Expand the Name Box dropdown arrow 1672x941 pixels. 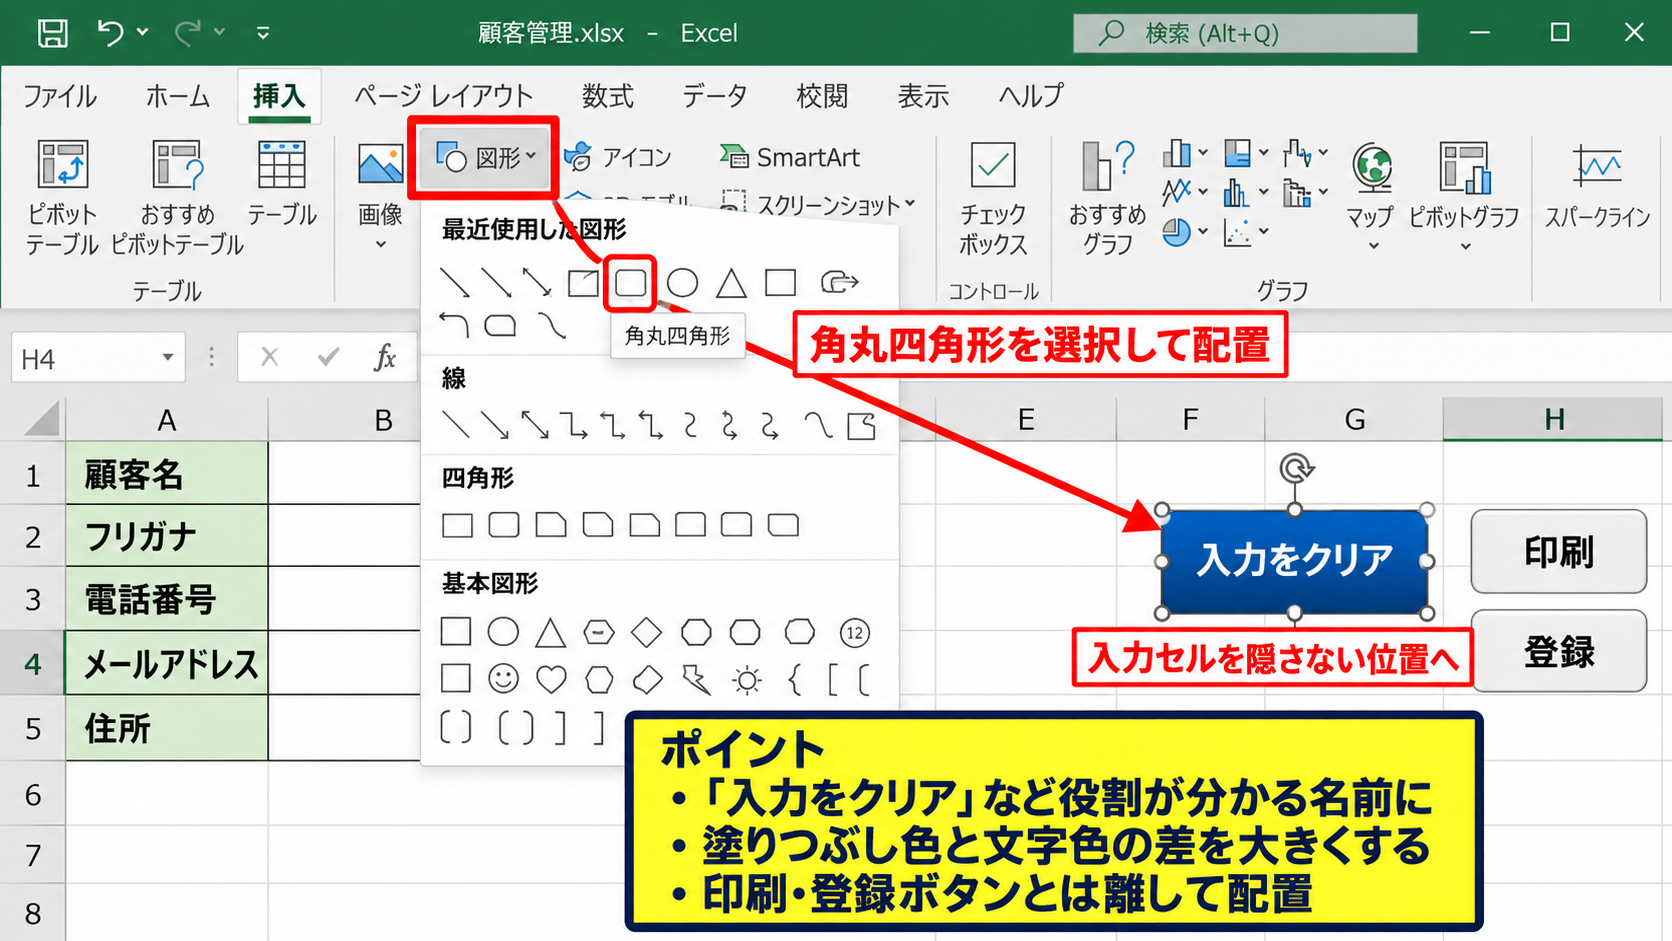(x=168, y=357)
